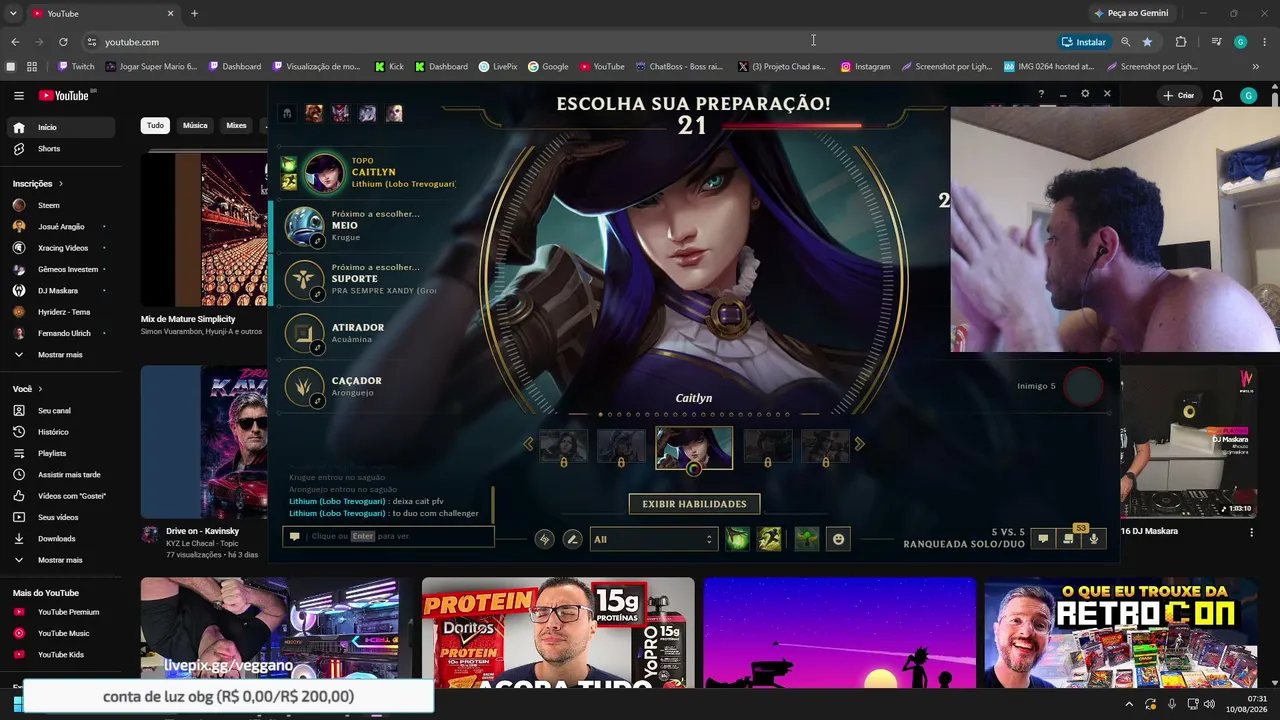Click the swap icon on the CAÇADOR row
The height and width of the screenshot is (720, 1280).
317,401
